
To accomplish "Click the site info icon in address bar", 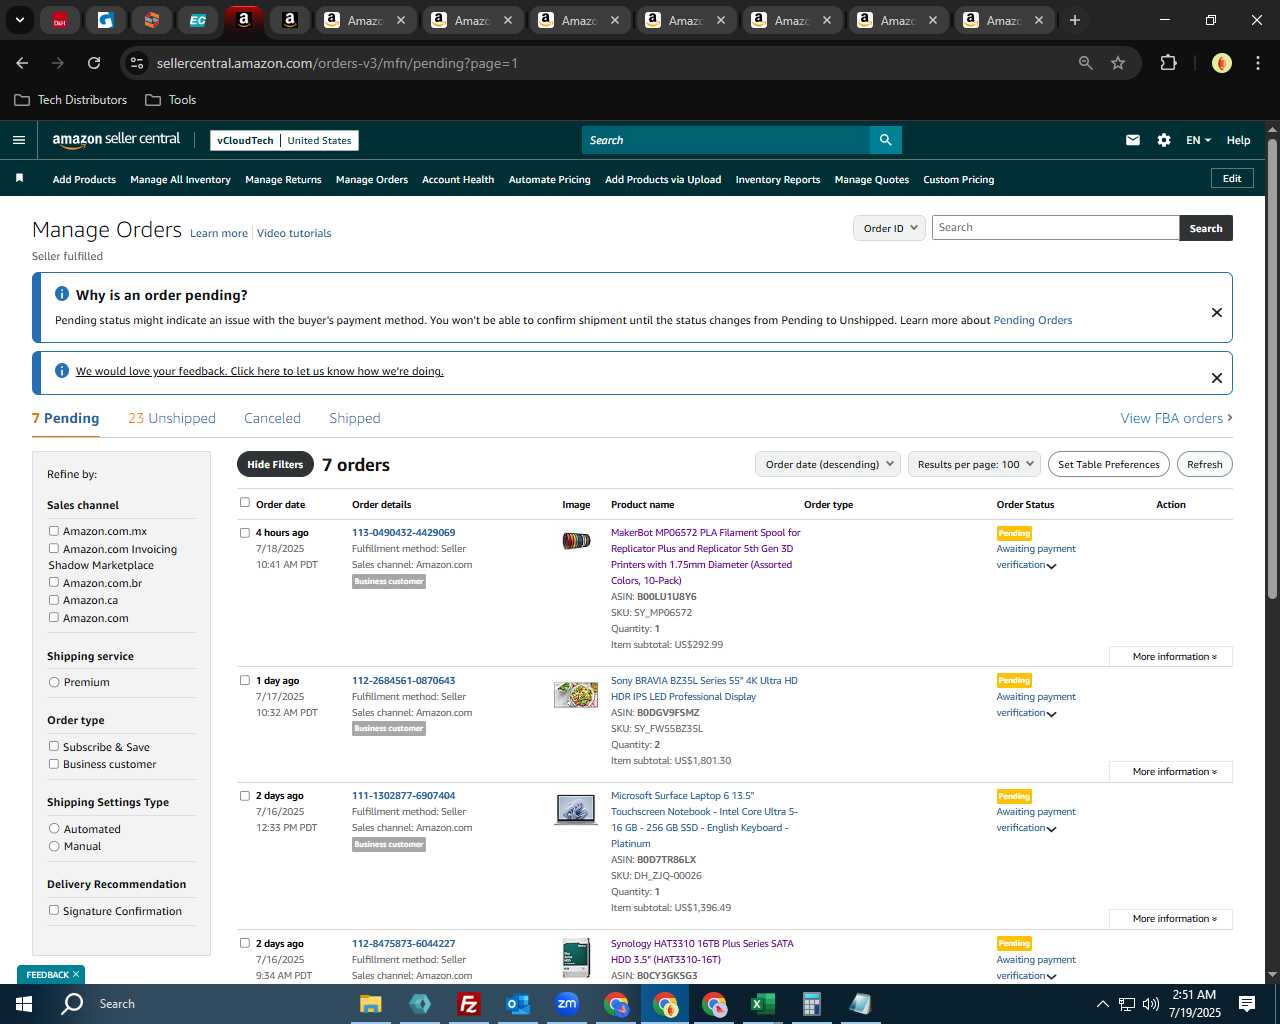I will pyautogui.click(x=137, y=63).
